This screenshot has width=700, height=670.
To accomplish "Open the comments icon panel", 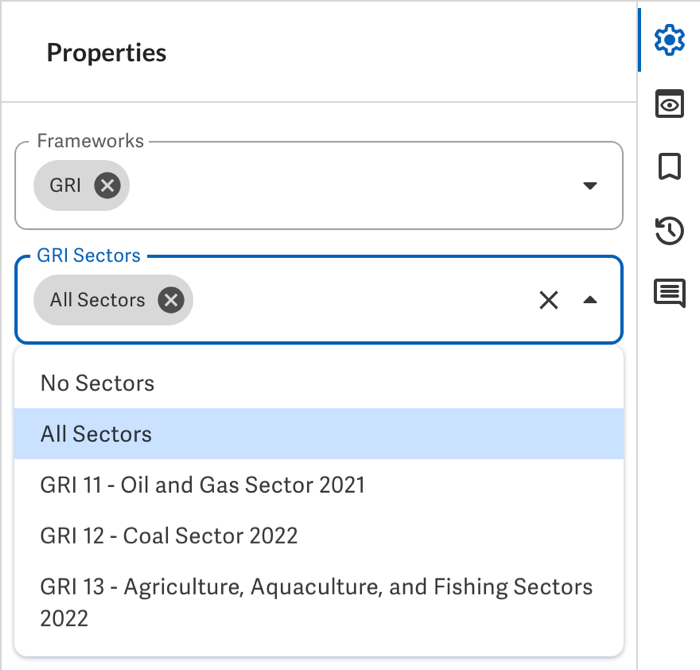I will pyautogui.click(x=669, y=293).
